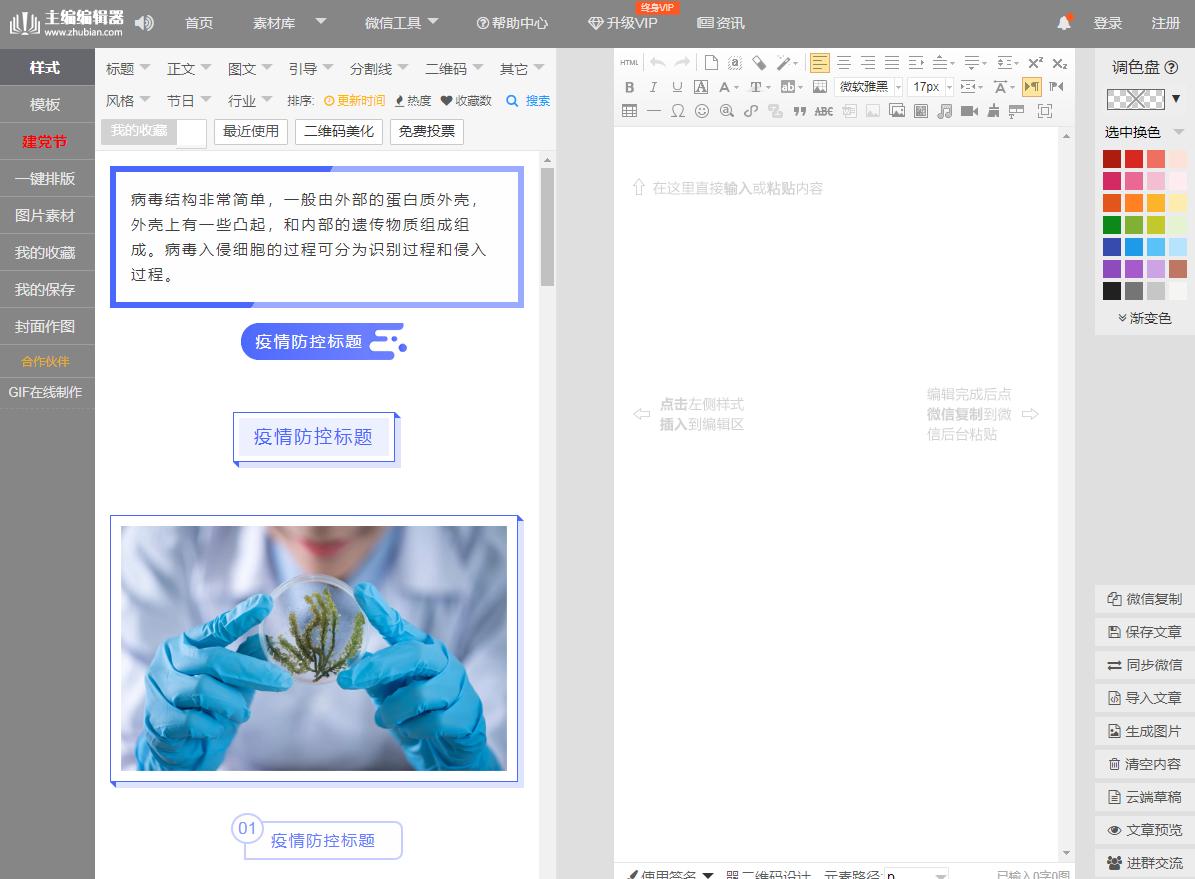Click the undo arrow in the editor toolbar
The image size is (1195, 879).
659,62
